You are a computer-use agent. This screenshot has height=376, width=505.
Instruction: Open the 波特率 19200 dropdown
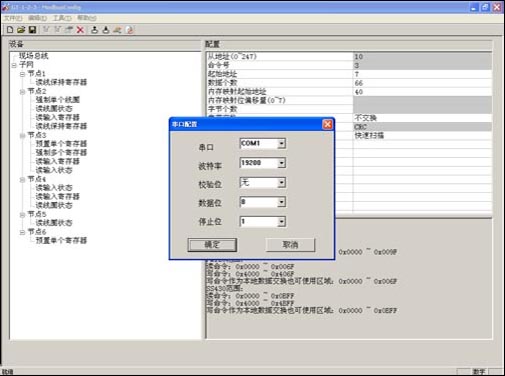tap(281, 163)
